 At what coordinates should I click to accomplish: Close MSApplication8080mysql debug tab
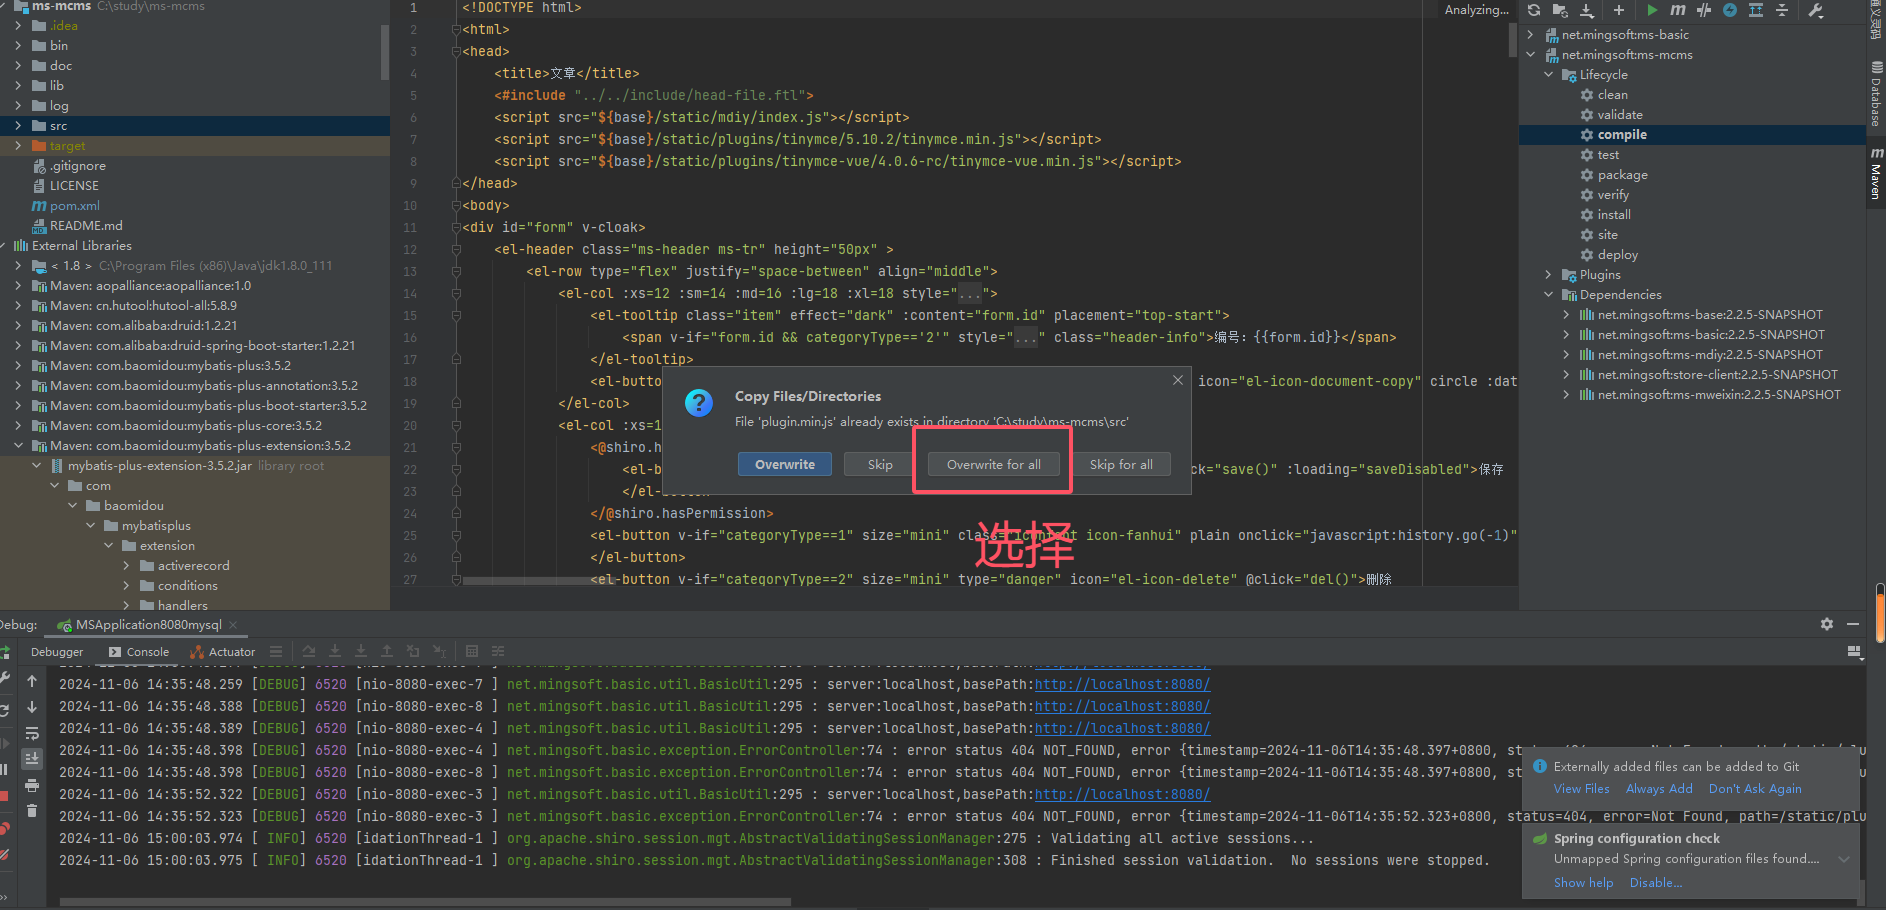pos(233,625)
